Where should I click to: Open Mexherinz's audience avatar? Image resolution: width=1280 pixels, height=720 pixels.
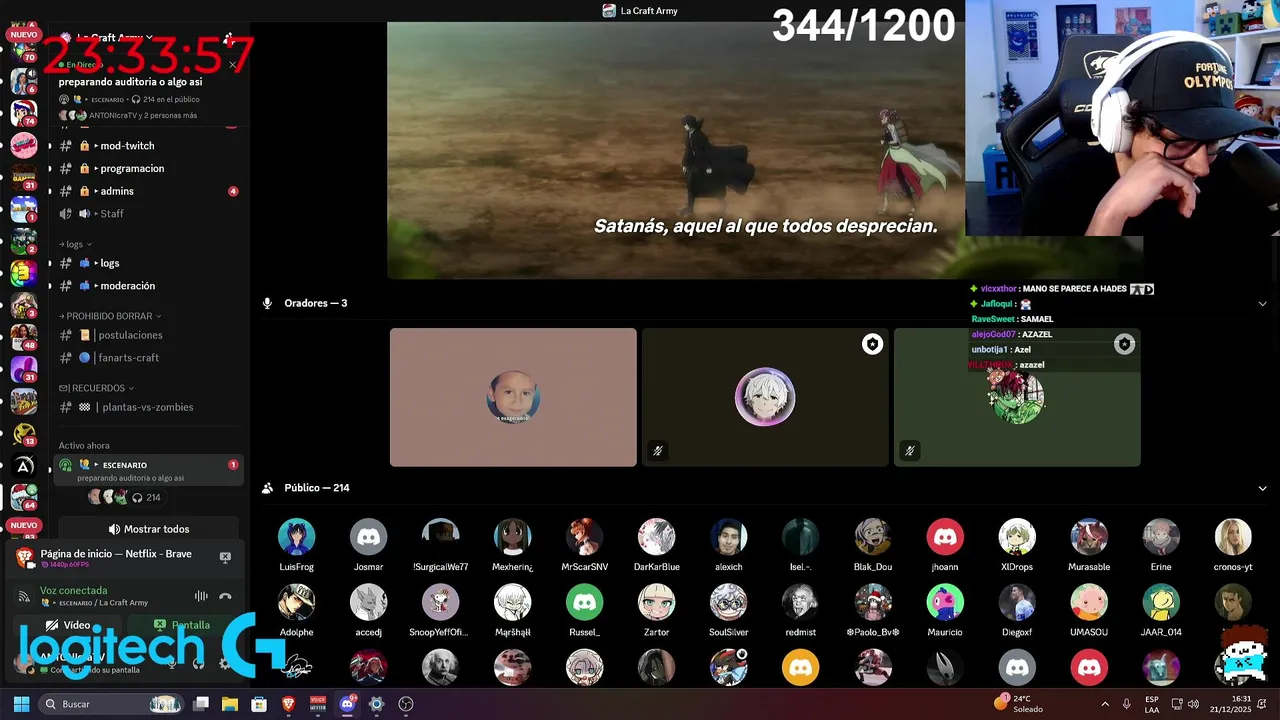click(512, 537)
